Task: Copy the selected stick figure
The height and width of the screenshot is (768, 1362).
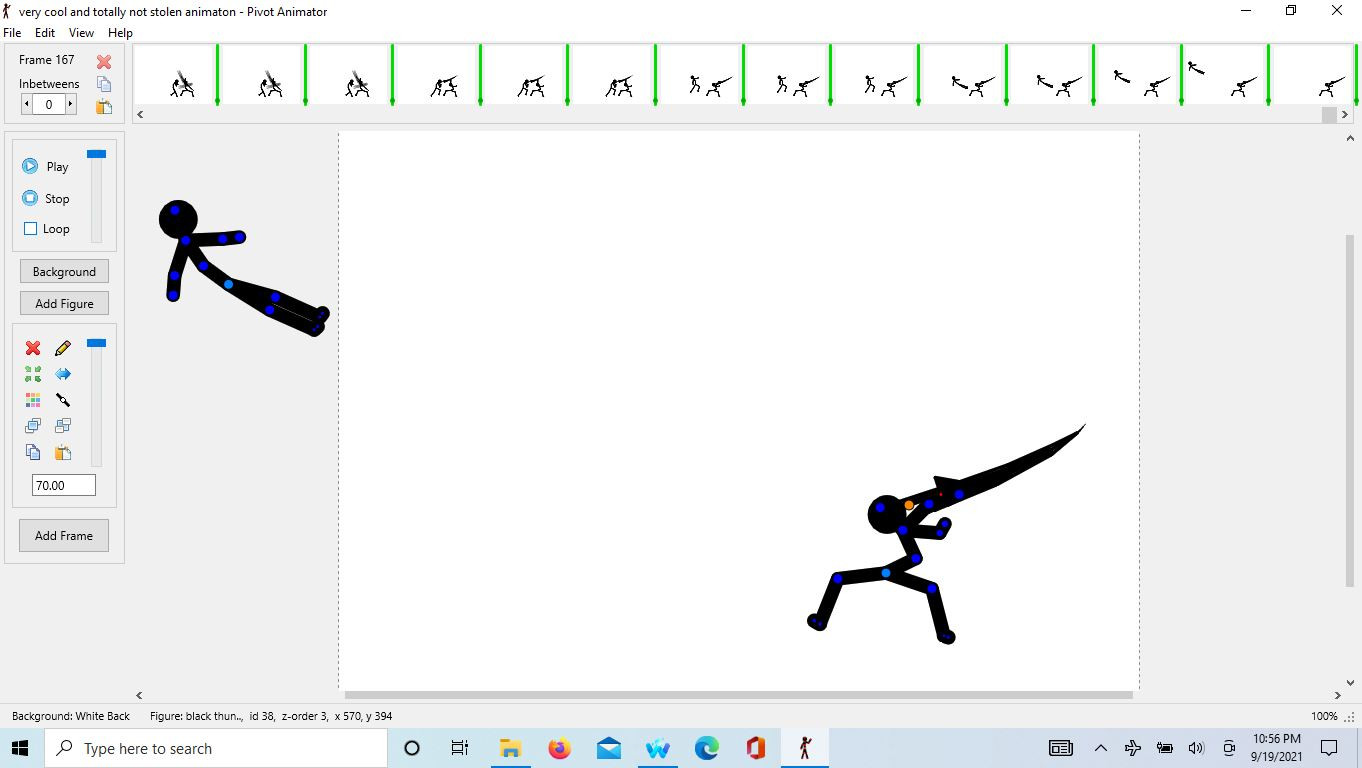Action: [x=33, y=451]
